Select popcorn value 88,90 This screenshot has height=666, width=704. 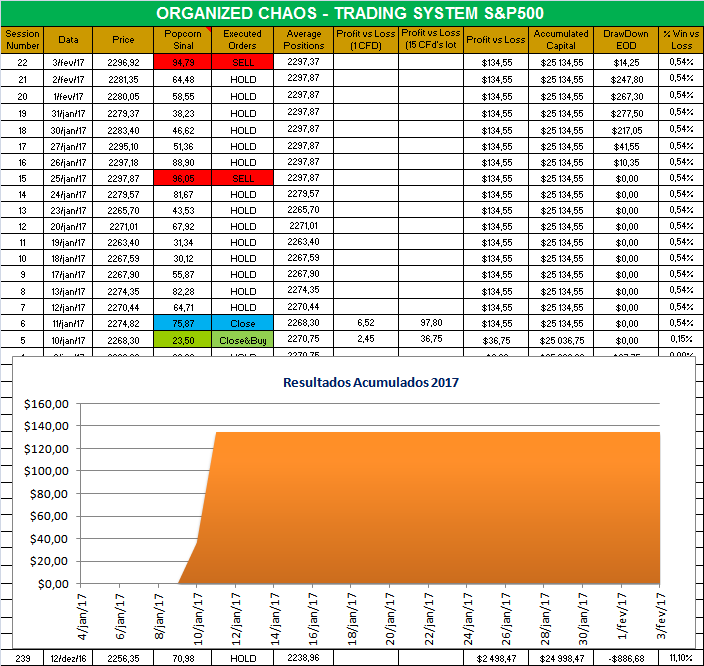[x=182, y=162]
